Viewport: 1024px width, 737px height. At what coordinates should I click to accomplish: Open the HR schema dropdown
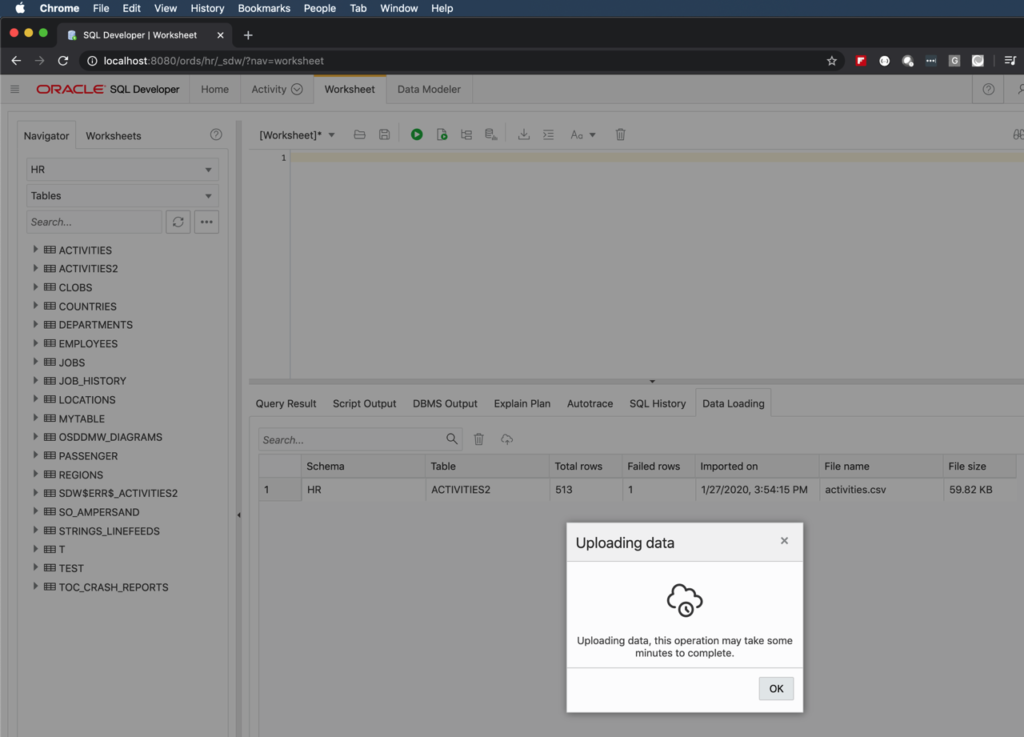(x=122, y=169)
